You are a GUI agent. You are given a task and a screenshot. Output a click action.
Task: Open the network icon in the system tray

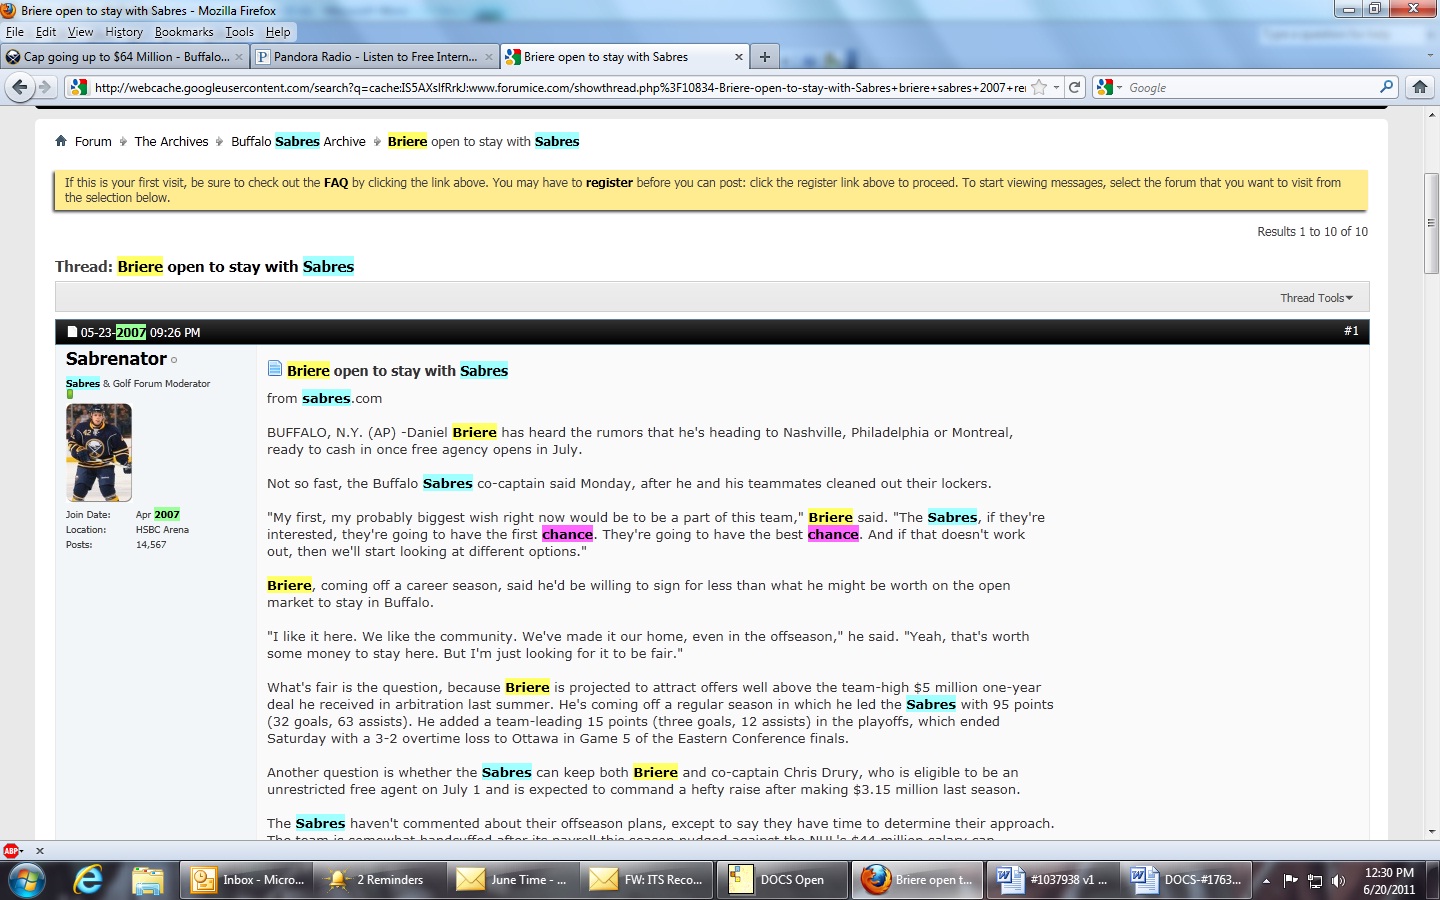(x=1315, y=880)
